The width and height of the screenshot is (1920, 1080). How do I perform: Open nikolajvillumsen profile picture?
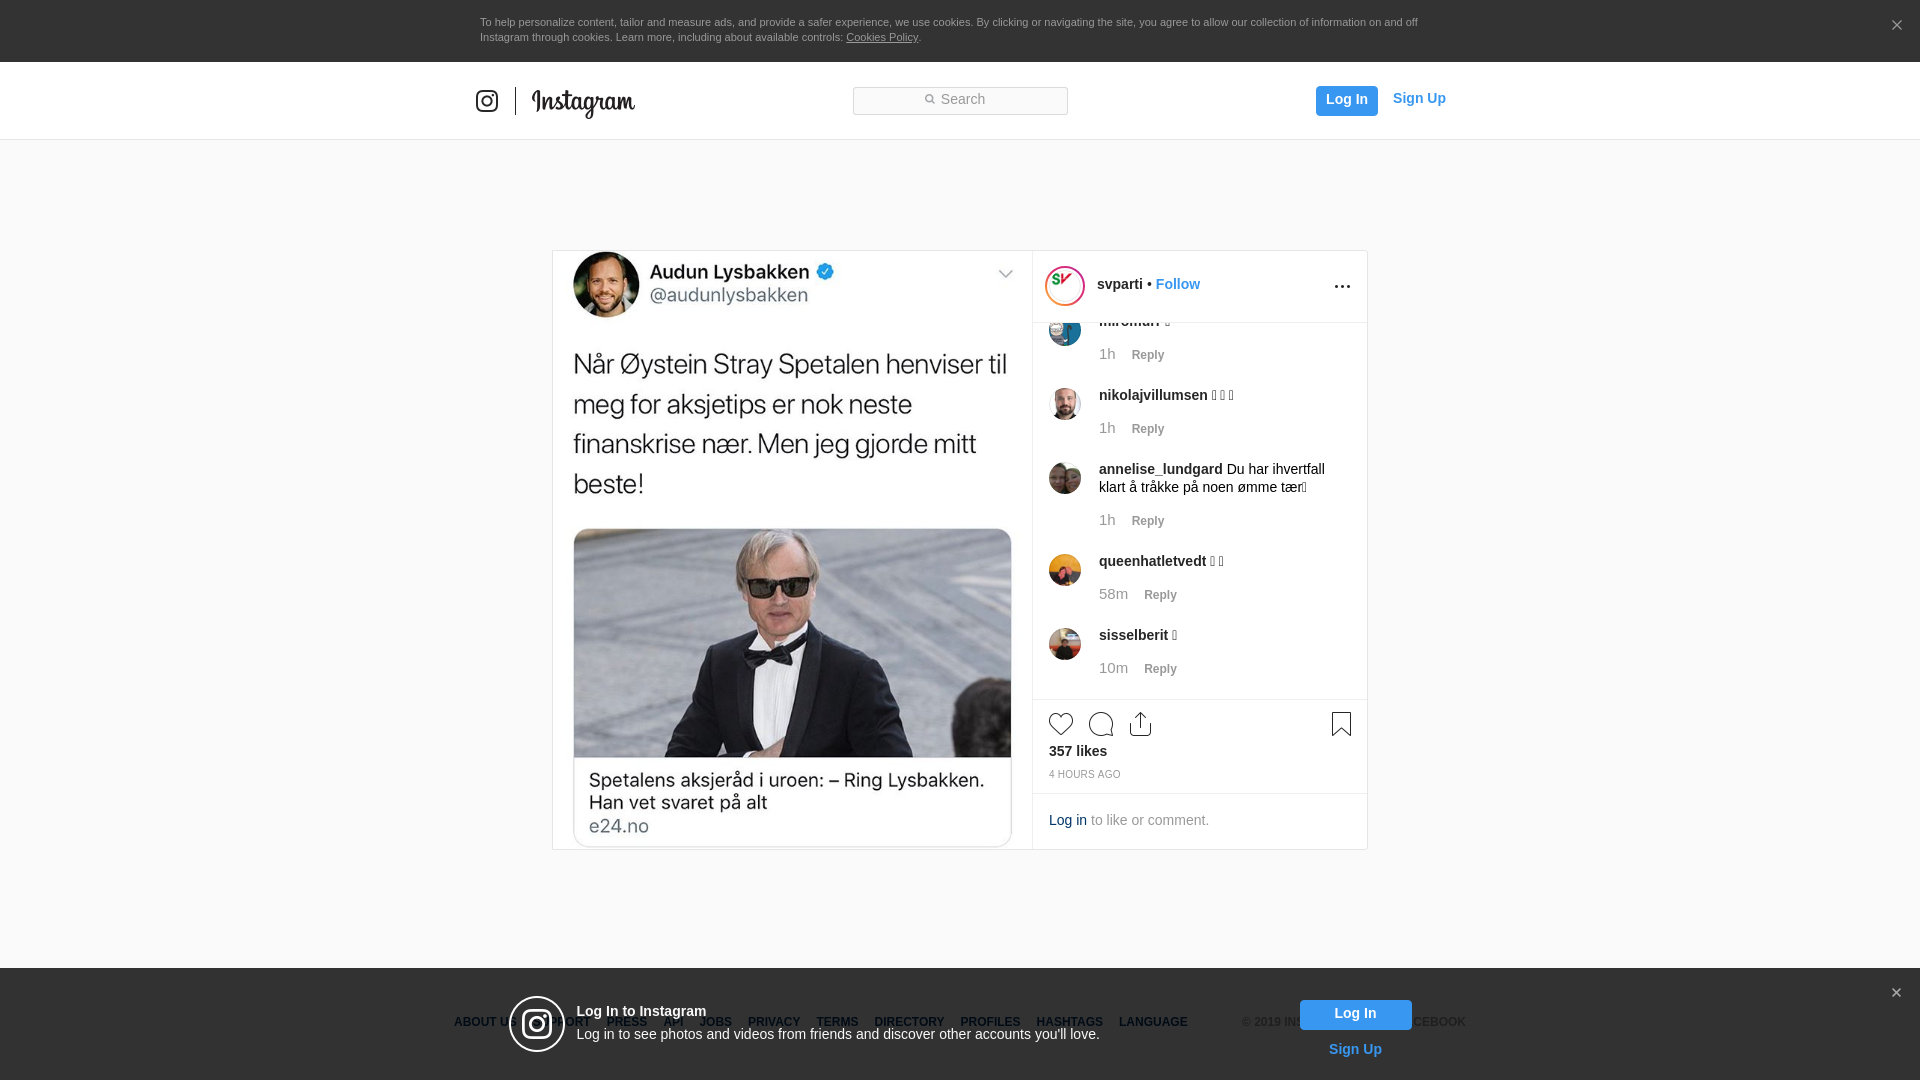click(1065, 404)
